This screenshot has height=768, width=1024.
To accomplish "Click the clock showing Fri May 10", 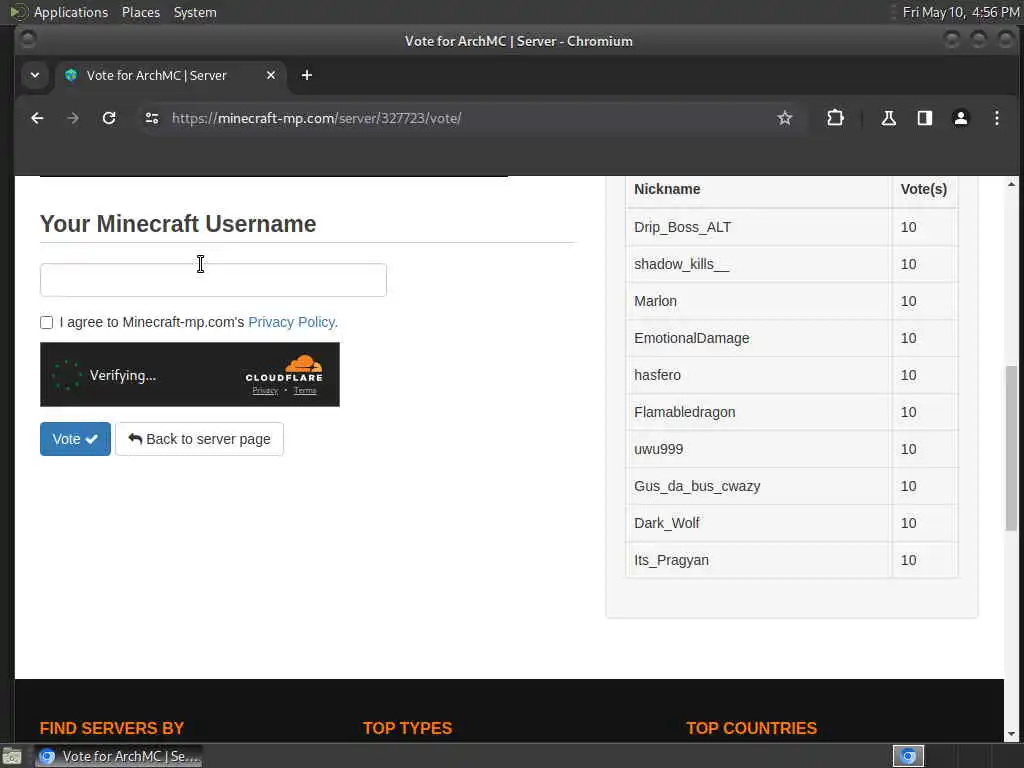I will 960,12.
